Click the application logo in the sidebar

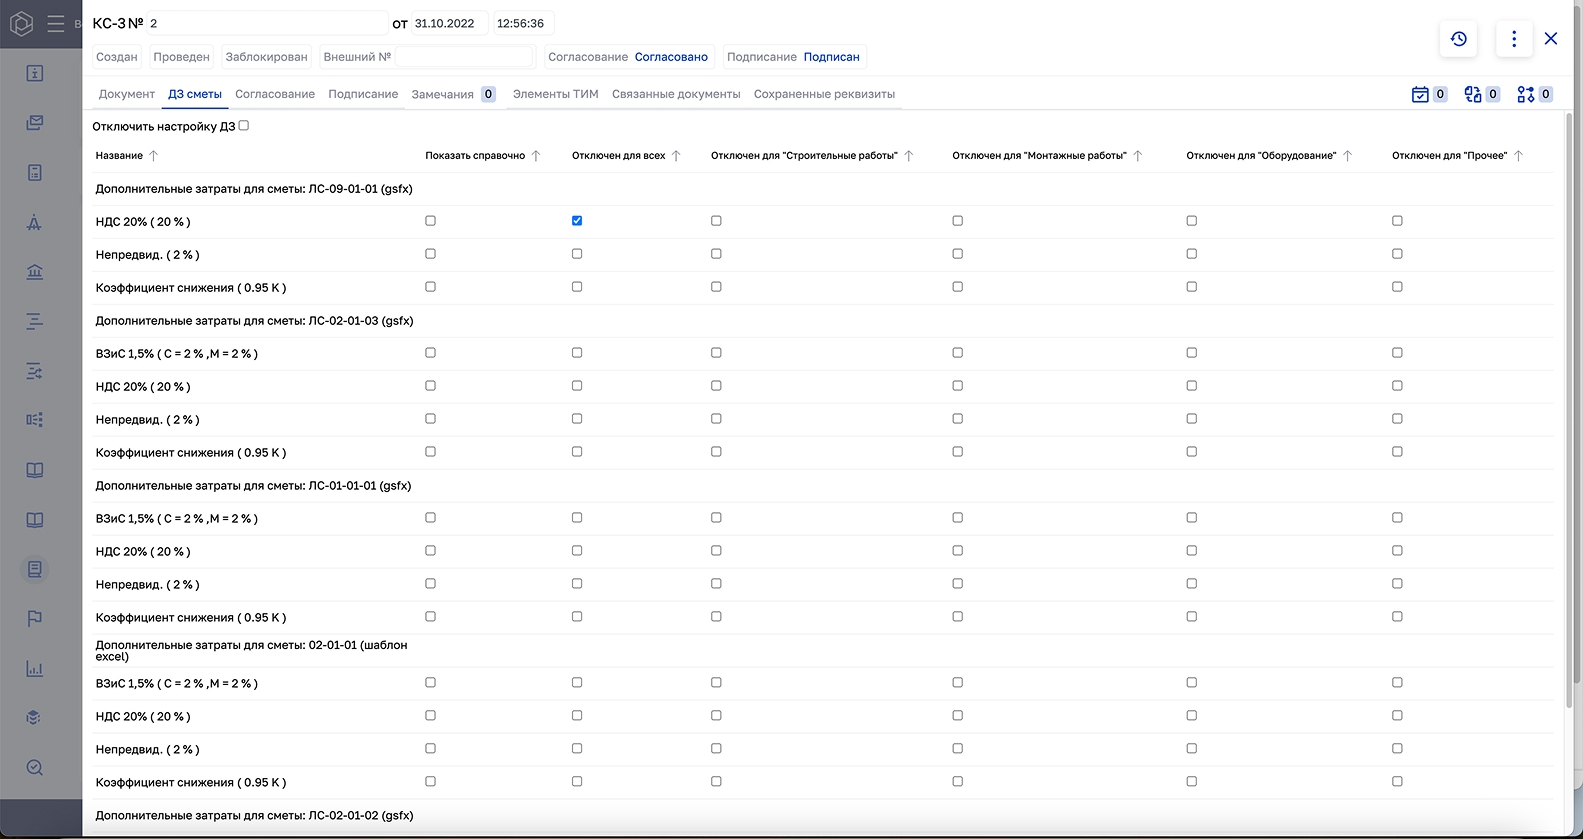click(21, 23)
